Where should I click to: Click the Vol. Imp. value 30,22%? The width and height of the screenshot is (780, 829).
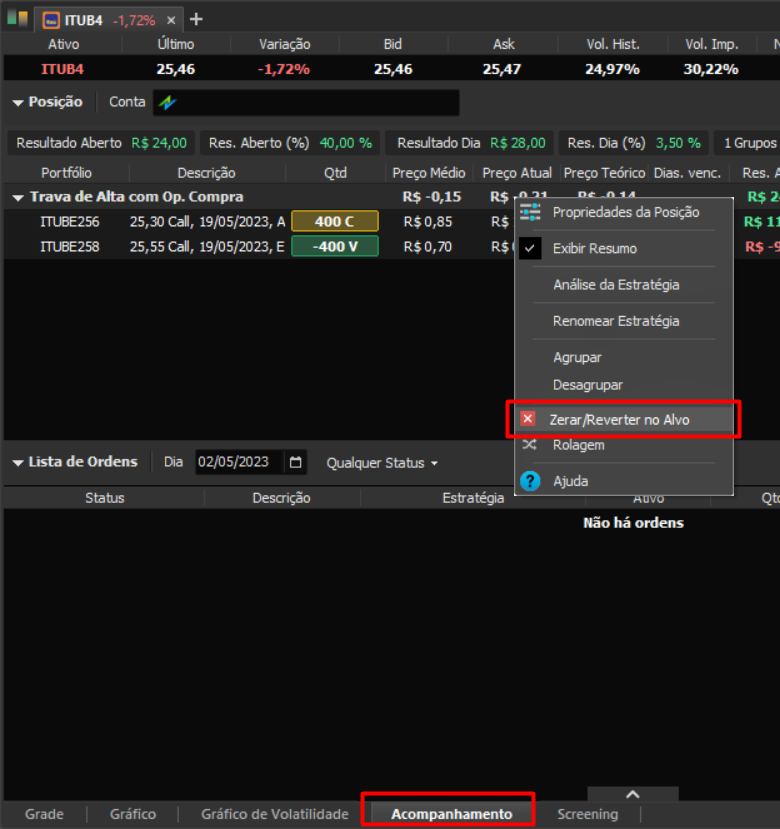(x=711, y=69)
